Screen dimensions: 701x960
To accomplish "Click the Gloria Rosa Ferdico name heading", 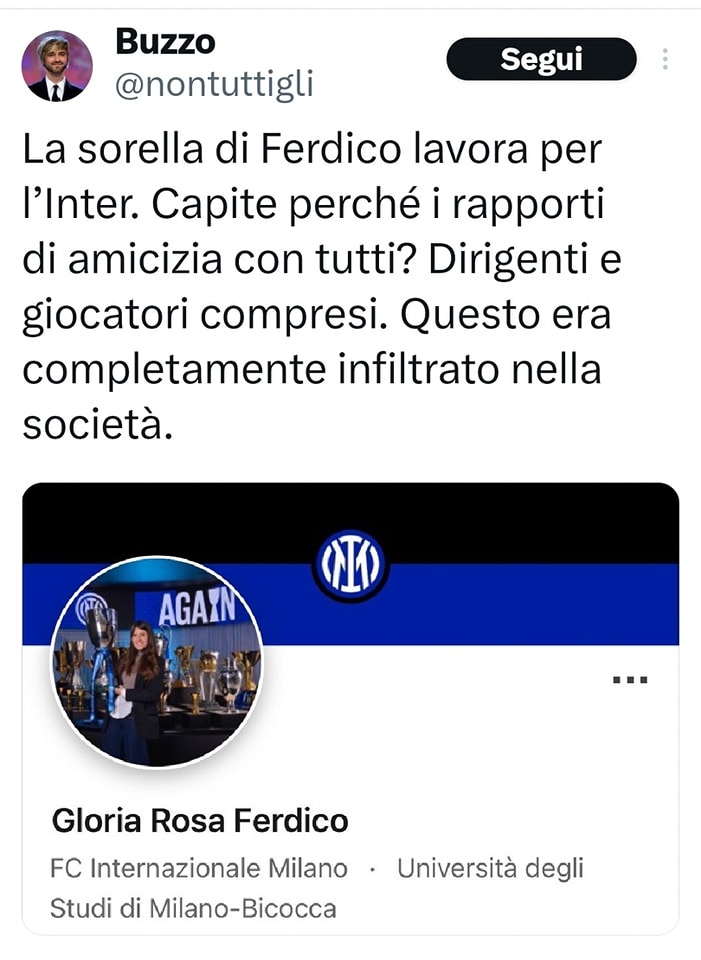I will 200,820.
